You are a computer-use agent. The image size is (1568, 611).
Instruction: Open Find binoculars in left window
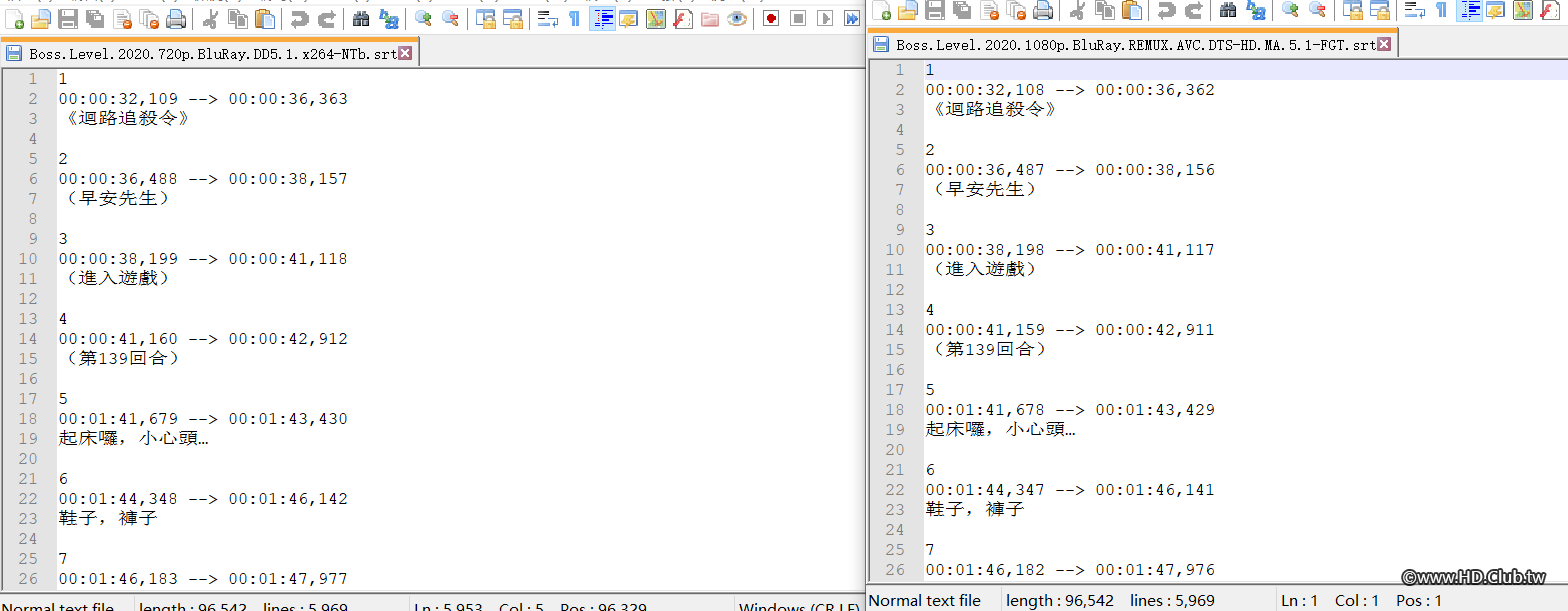(x=361, y=19)
